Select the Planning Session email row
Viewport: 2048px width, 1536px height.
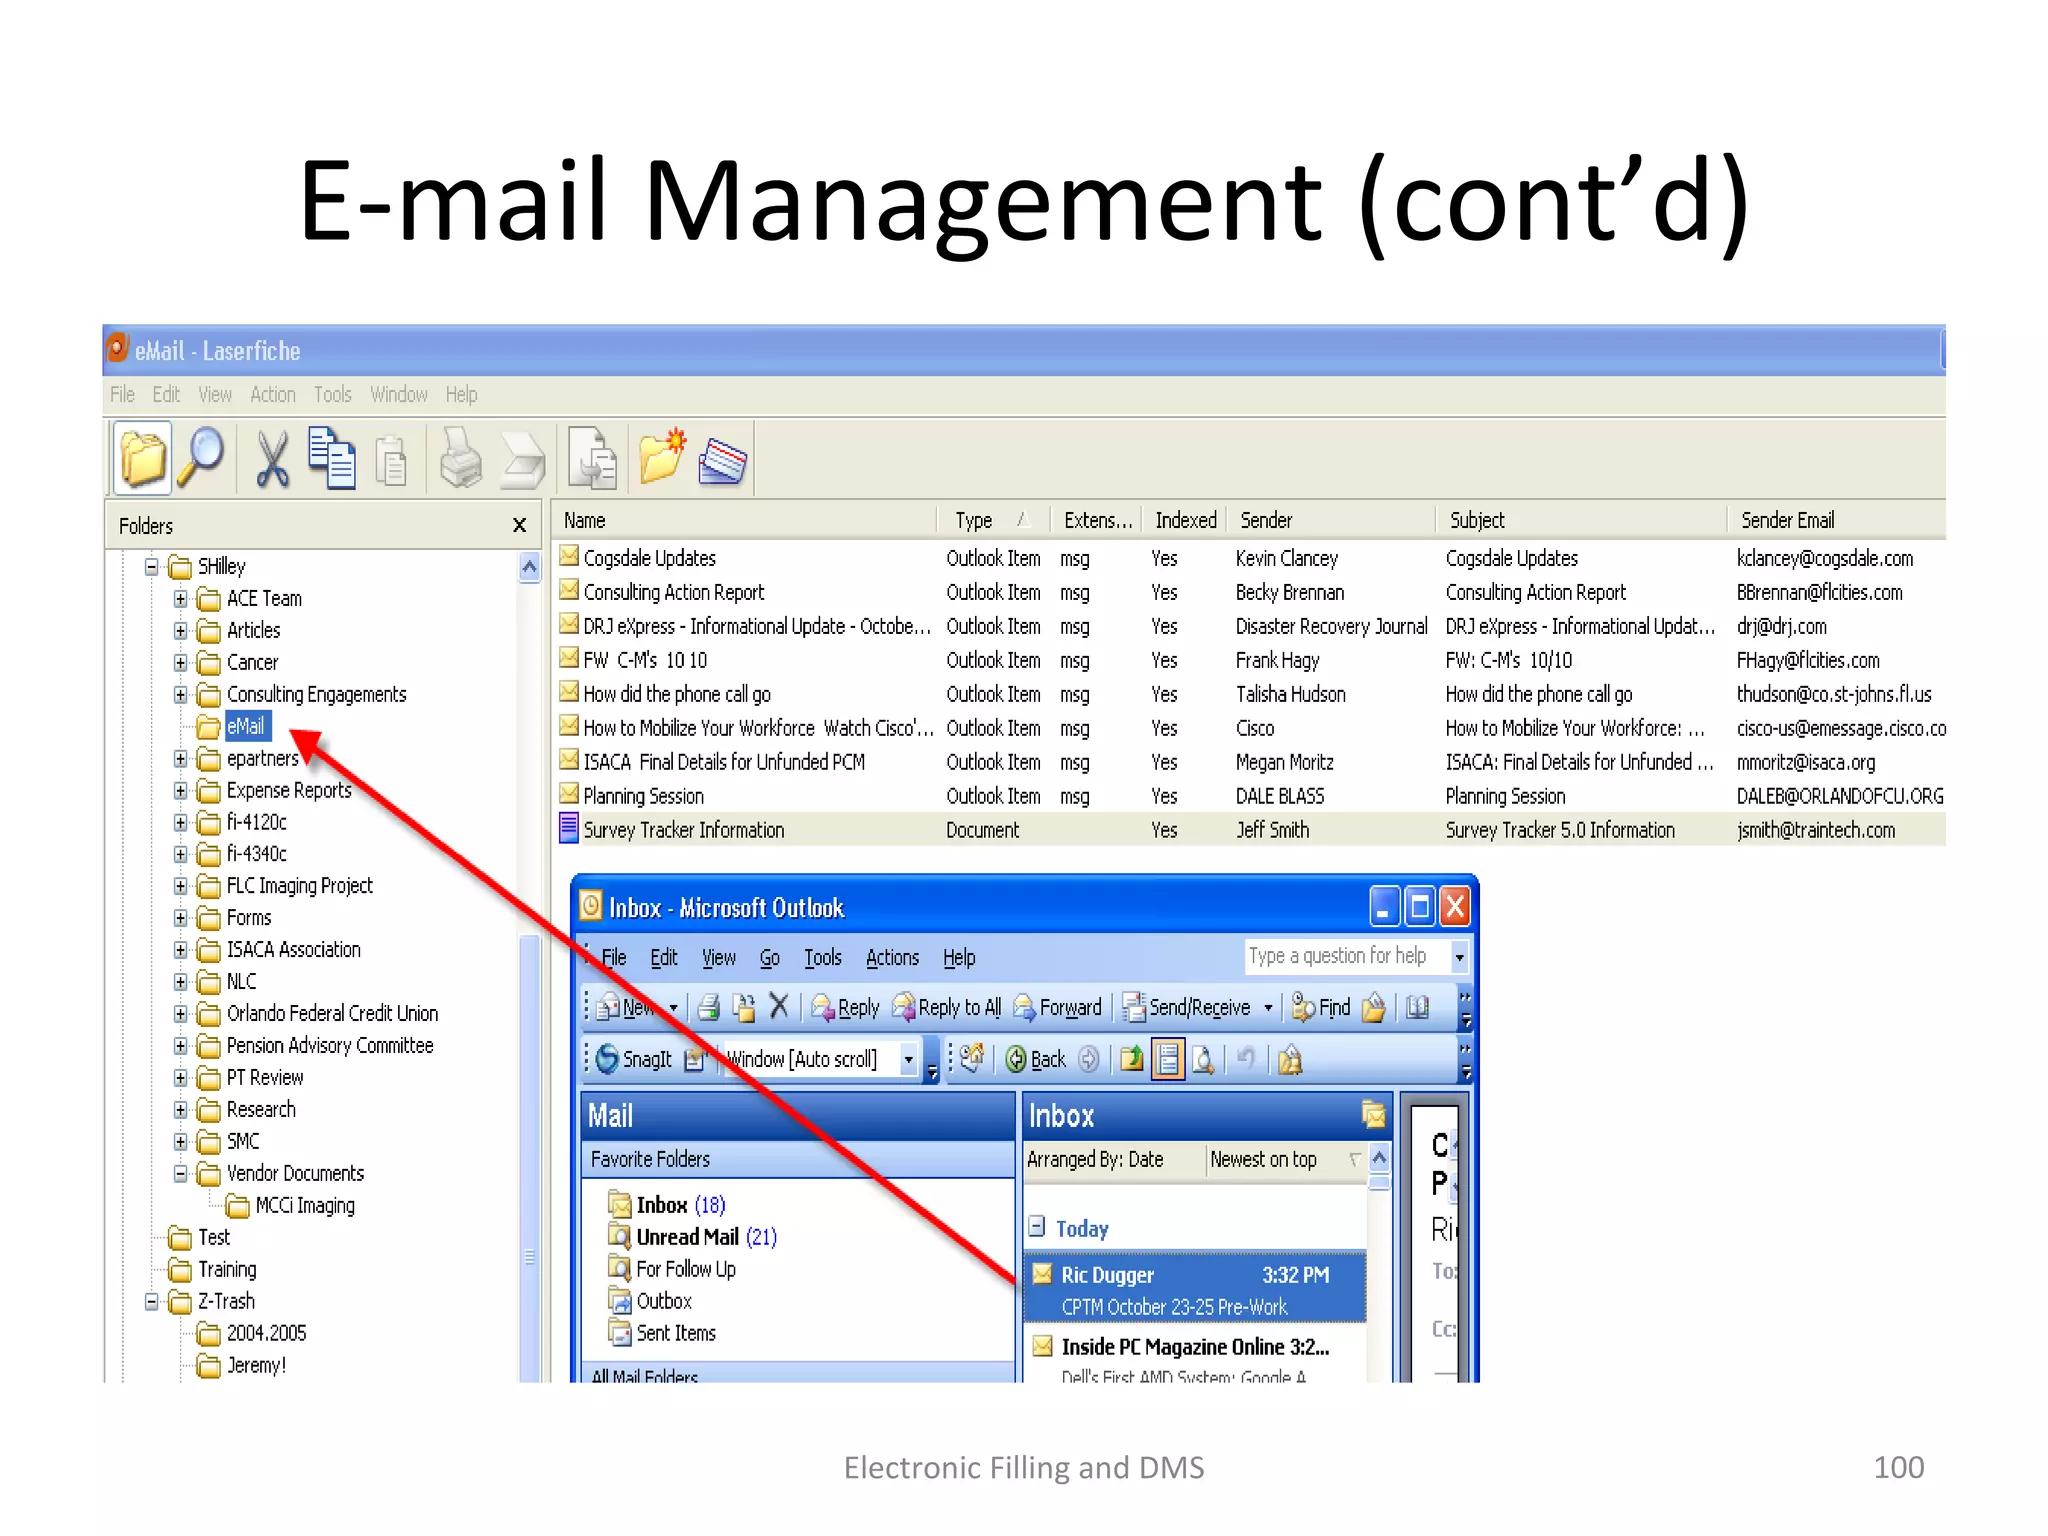(1248, 796)
